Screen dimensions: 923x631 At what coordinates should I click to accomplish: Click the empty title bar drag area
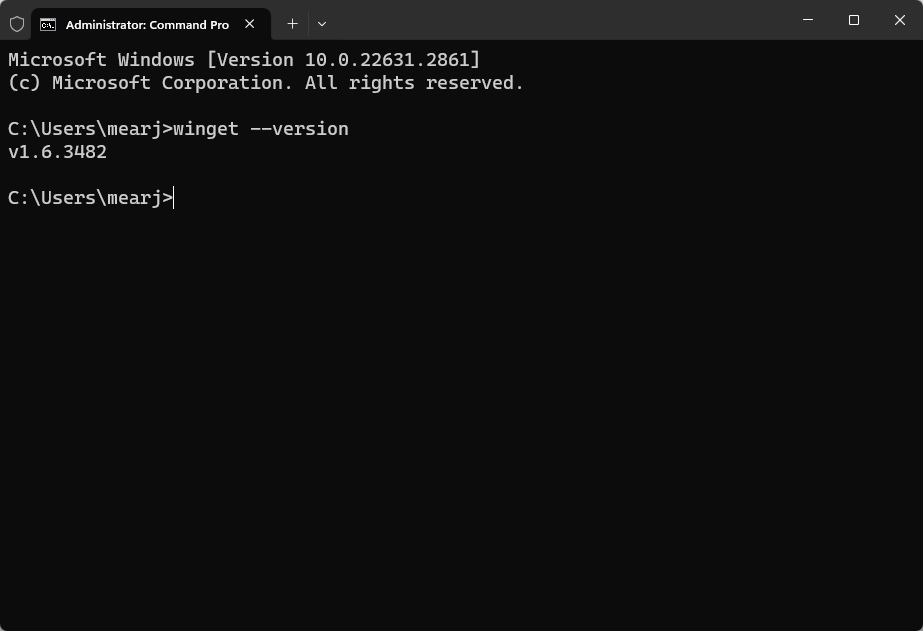pyautogui.click(x=560, y=22)
